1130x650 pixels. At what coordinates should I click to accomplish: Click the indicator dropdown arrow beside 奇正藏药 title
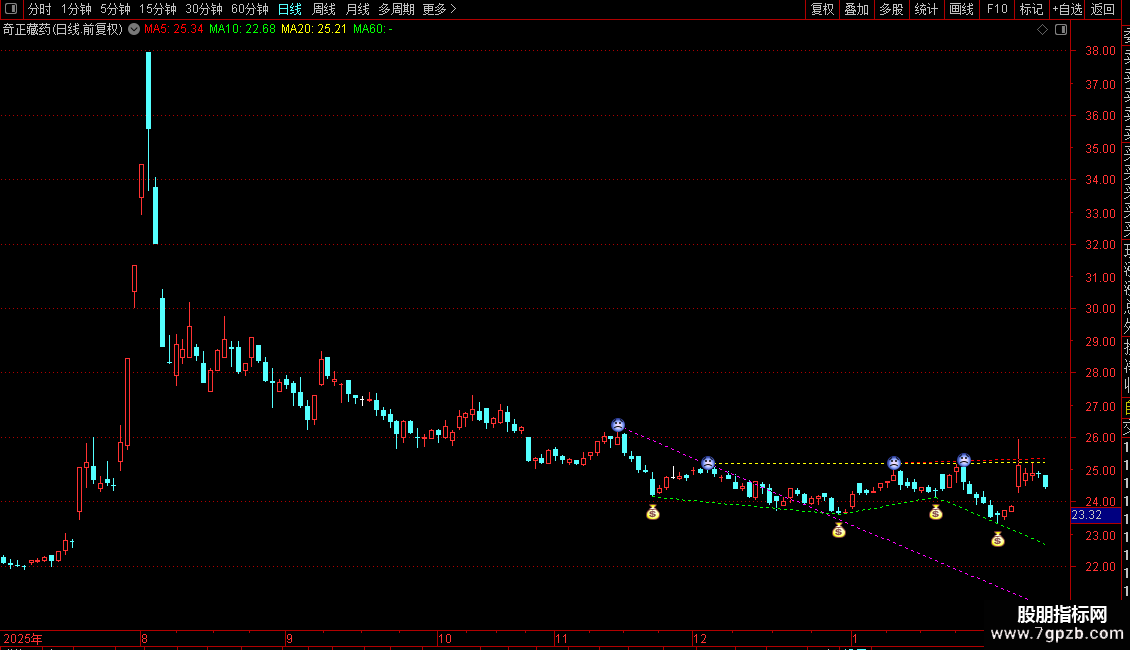click(x=134, y=29)
